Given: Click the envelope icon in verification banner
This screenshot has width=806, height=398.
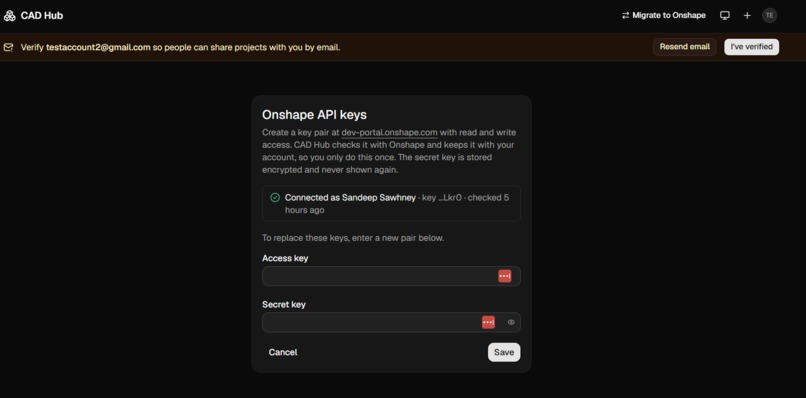Looking at the screenshot, I should 8,47.
